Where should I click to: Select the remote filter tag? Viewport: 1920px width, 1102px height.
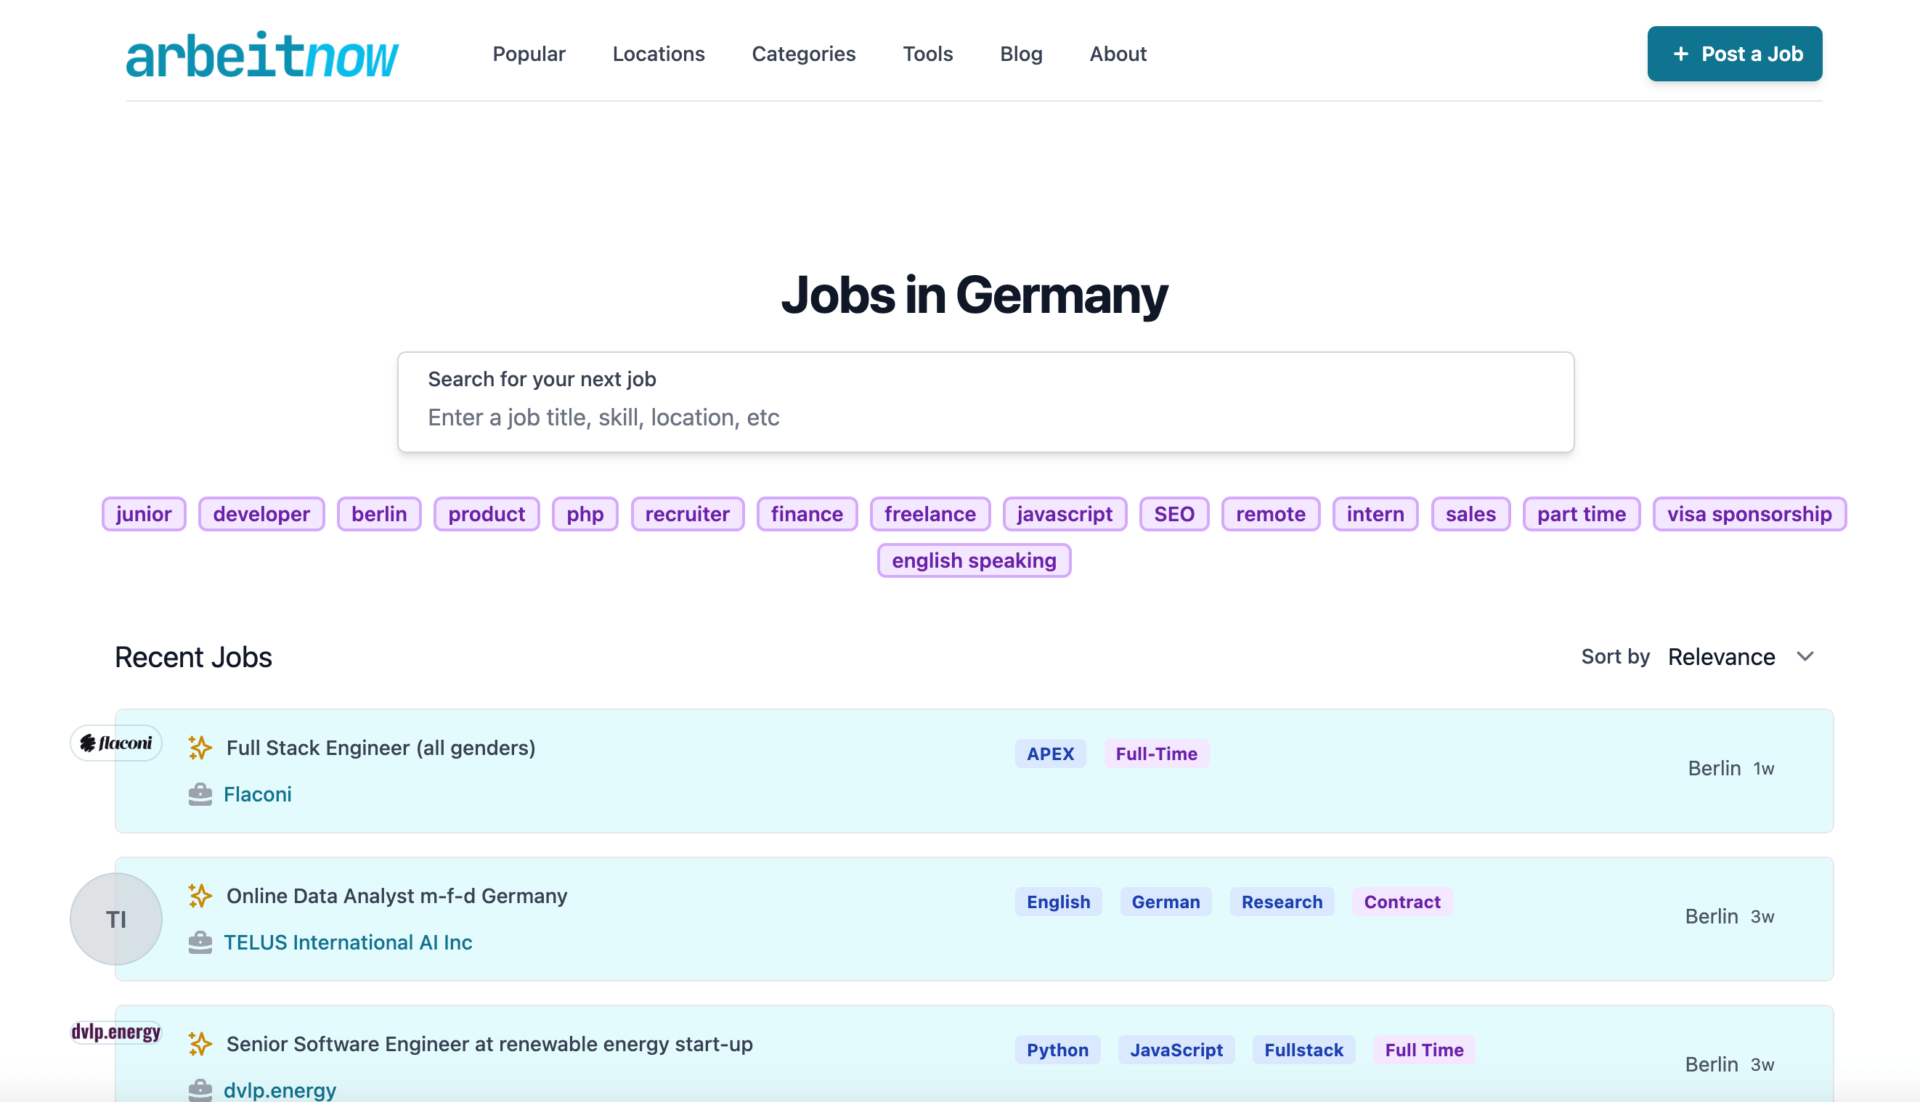point(1270,514)
